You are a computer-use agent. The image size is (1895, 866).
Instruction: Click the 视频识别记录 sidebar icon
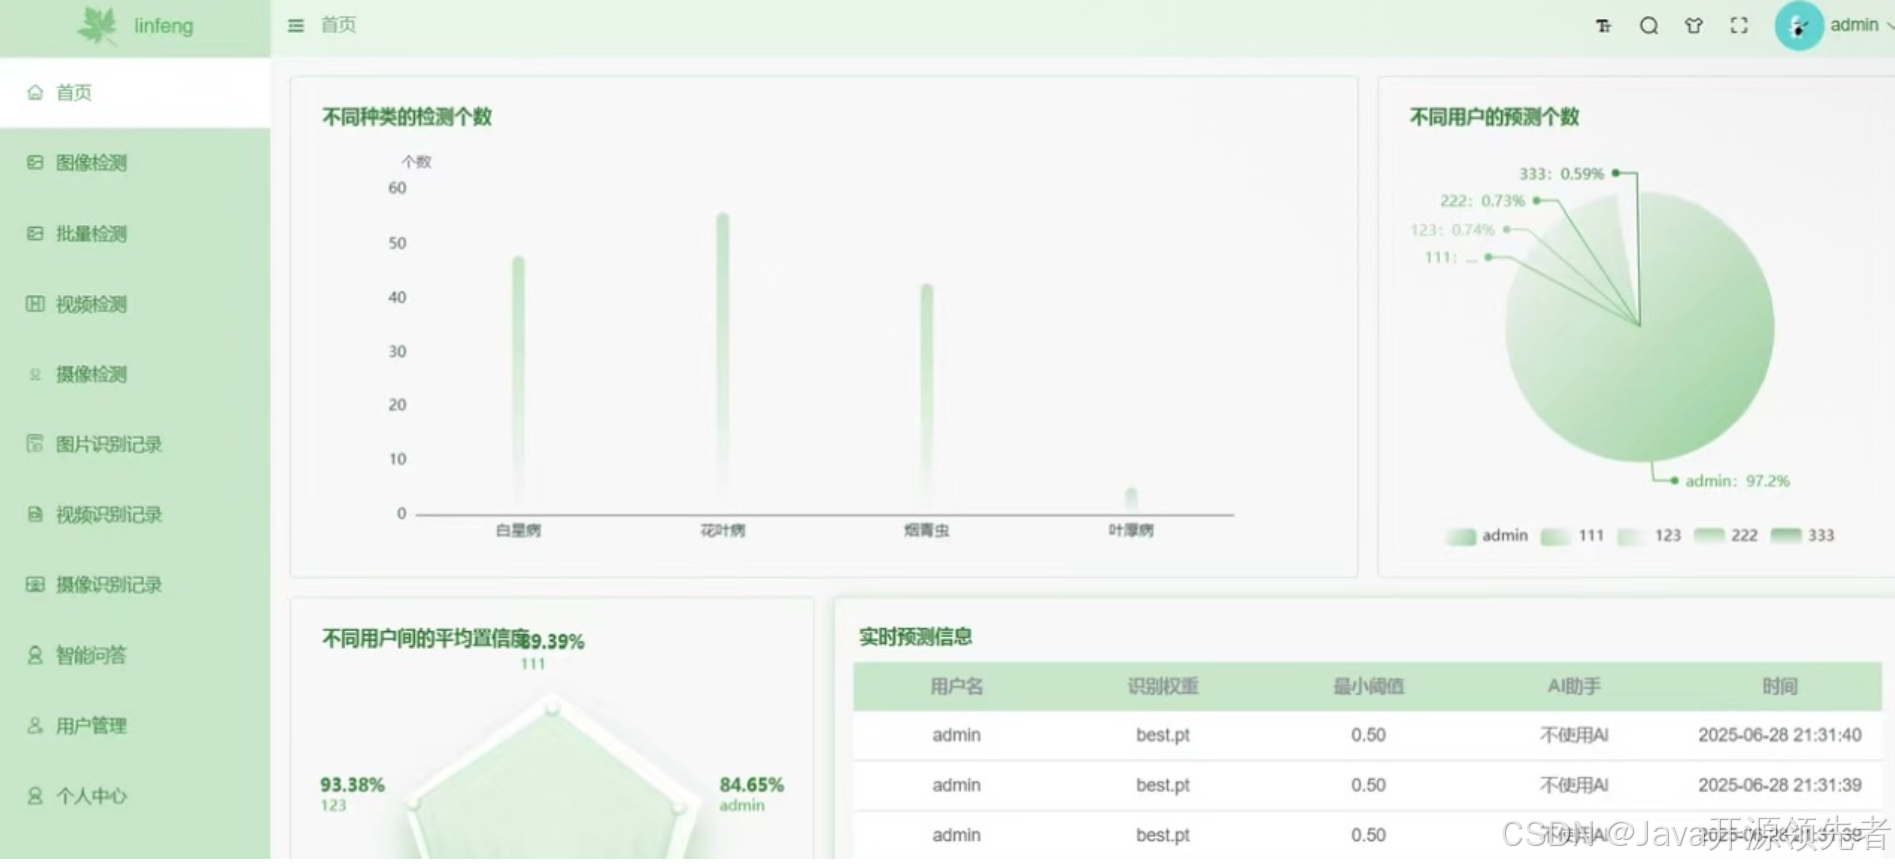point(35,514)
